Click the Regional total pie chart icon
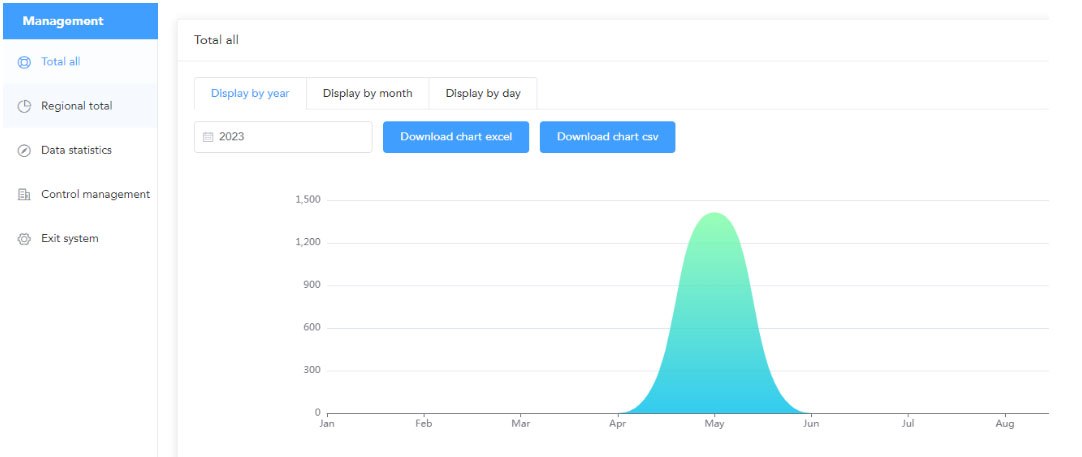This screenshot has height=457, width=1082. tap(25, 106)
